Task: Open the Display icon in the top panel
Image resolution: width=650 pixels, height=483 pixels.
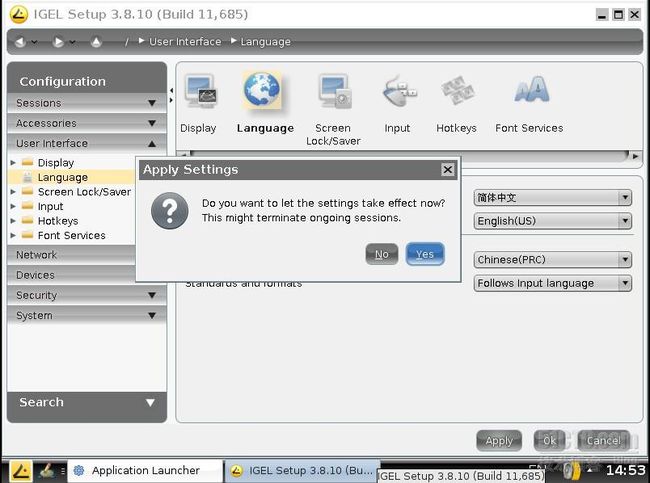Action: point(200,91)
